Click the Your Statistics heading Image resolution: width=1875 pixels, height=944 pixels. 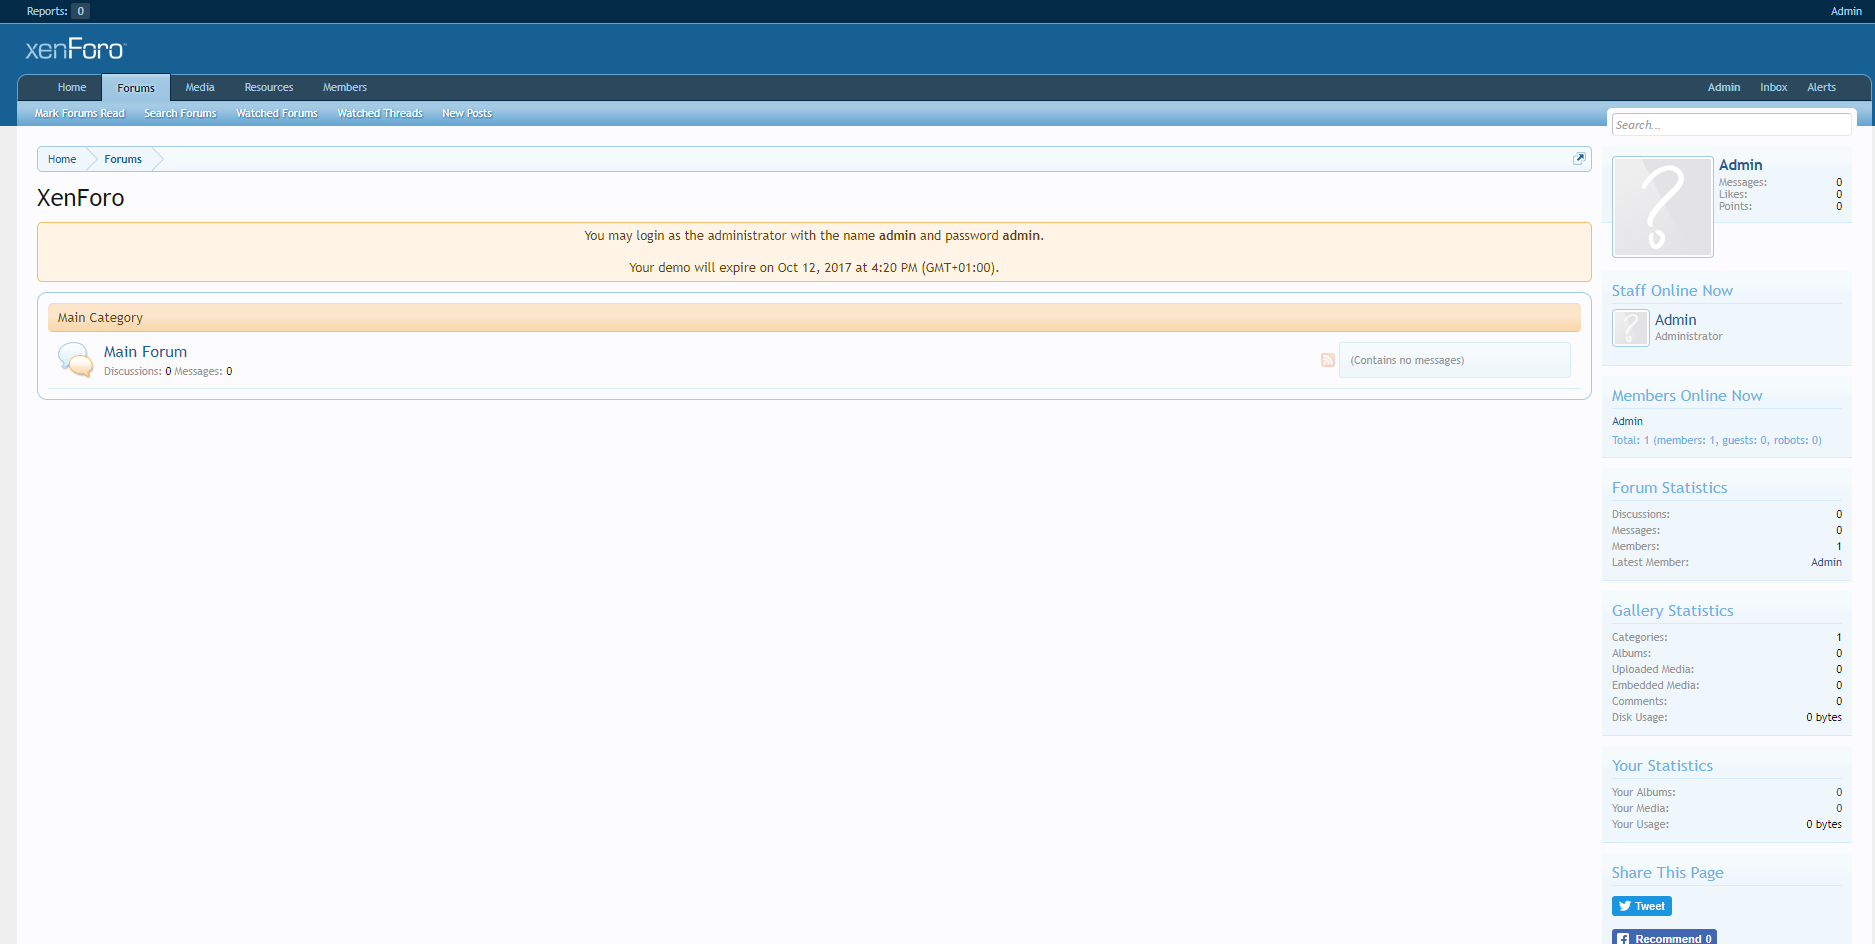point(1662,766)
